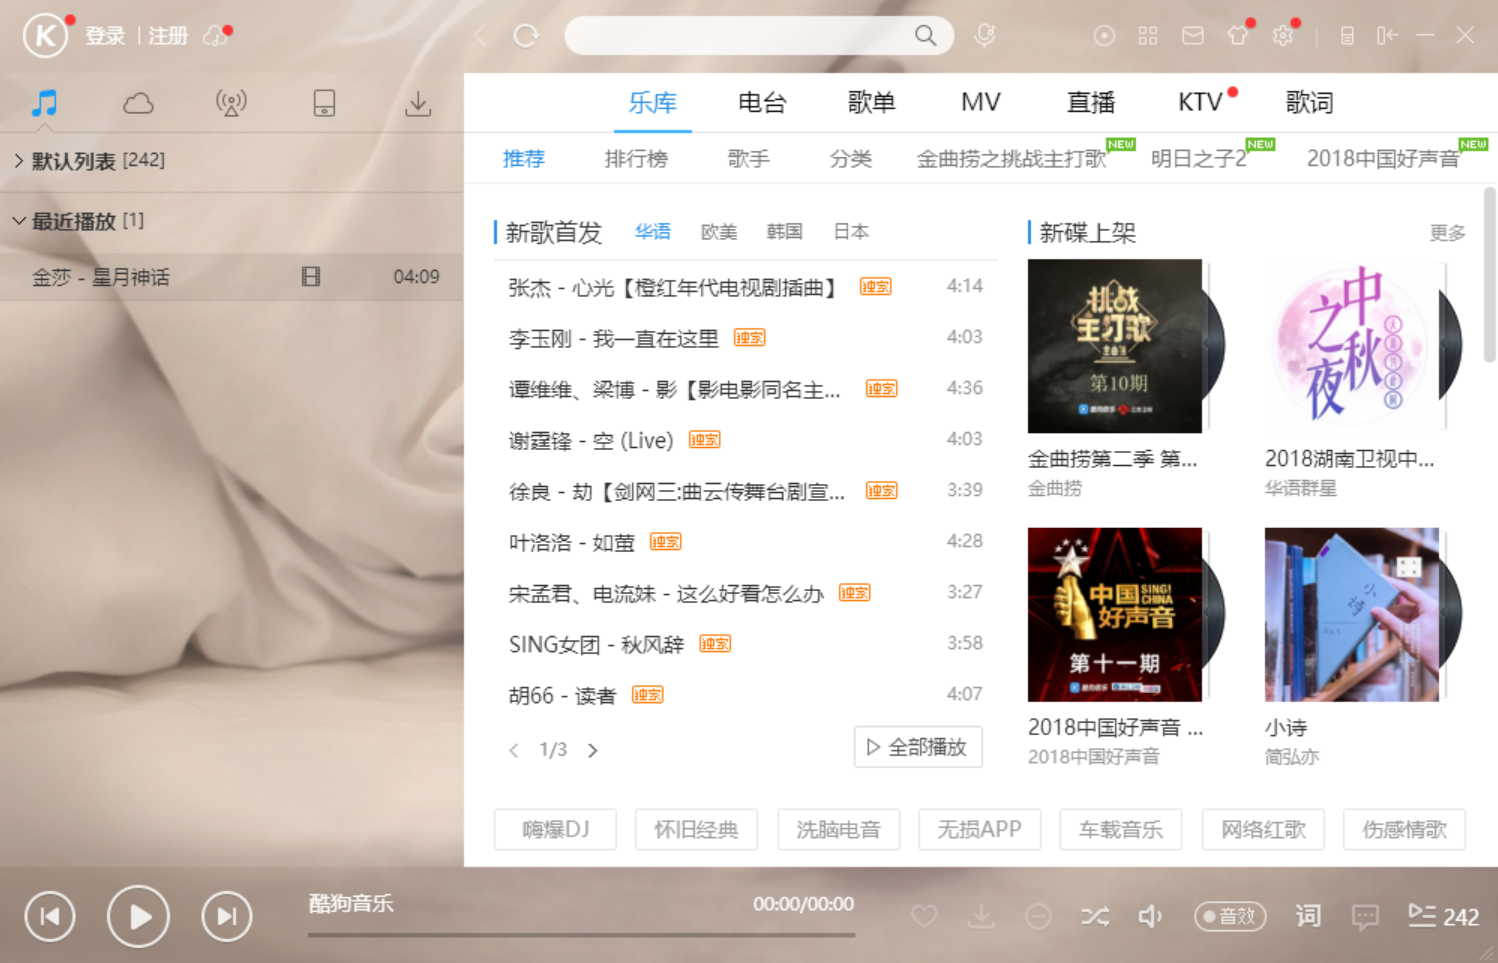1498x963 pixels.
Task: Filter new songs by 日本
Action: coord(851,232)
